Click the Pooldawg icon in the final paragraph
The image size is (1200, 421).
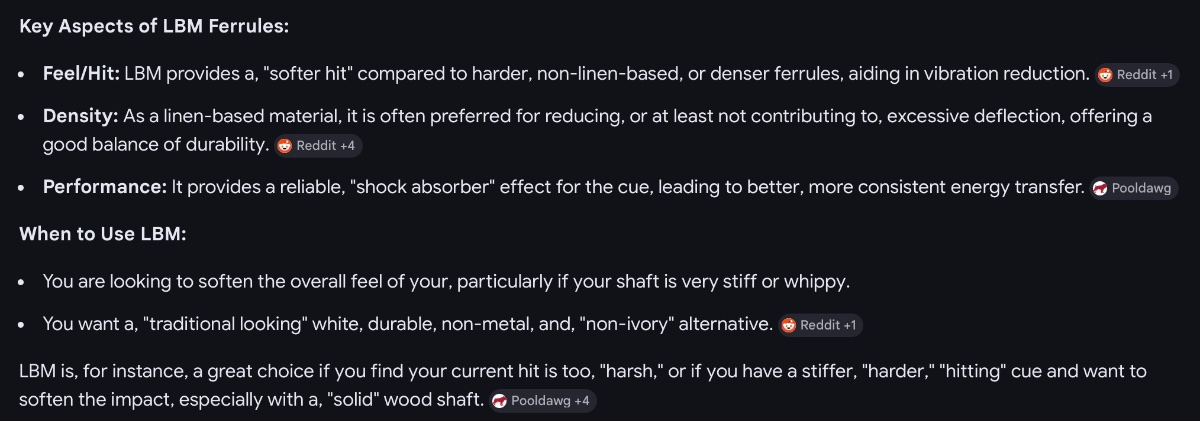pyautogui.click(x=499, y=401)
